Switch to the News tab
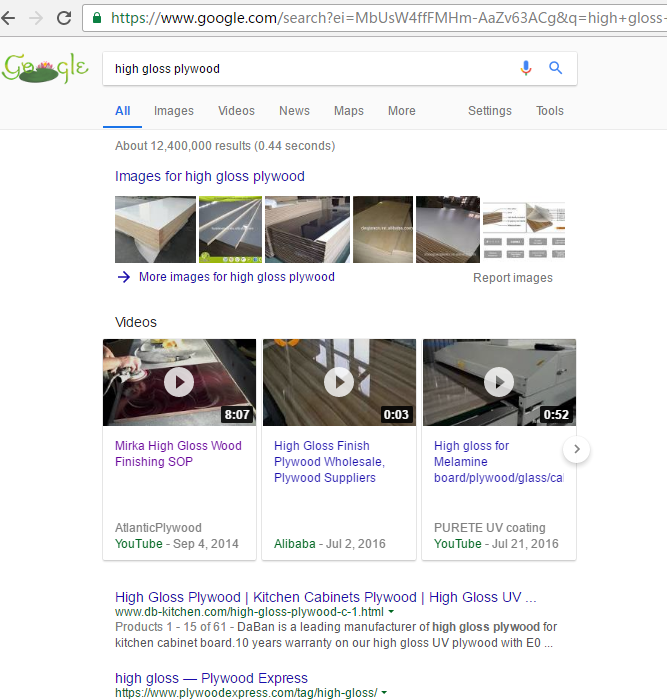The height and width of the screenshot is (699, 667). click(294, 111)
